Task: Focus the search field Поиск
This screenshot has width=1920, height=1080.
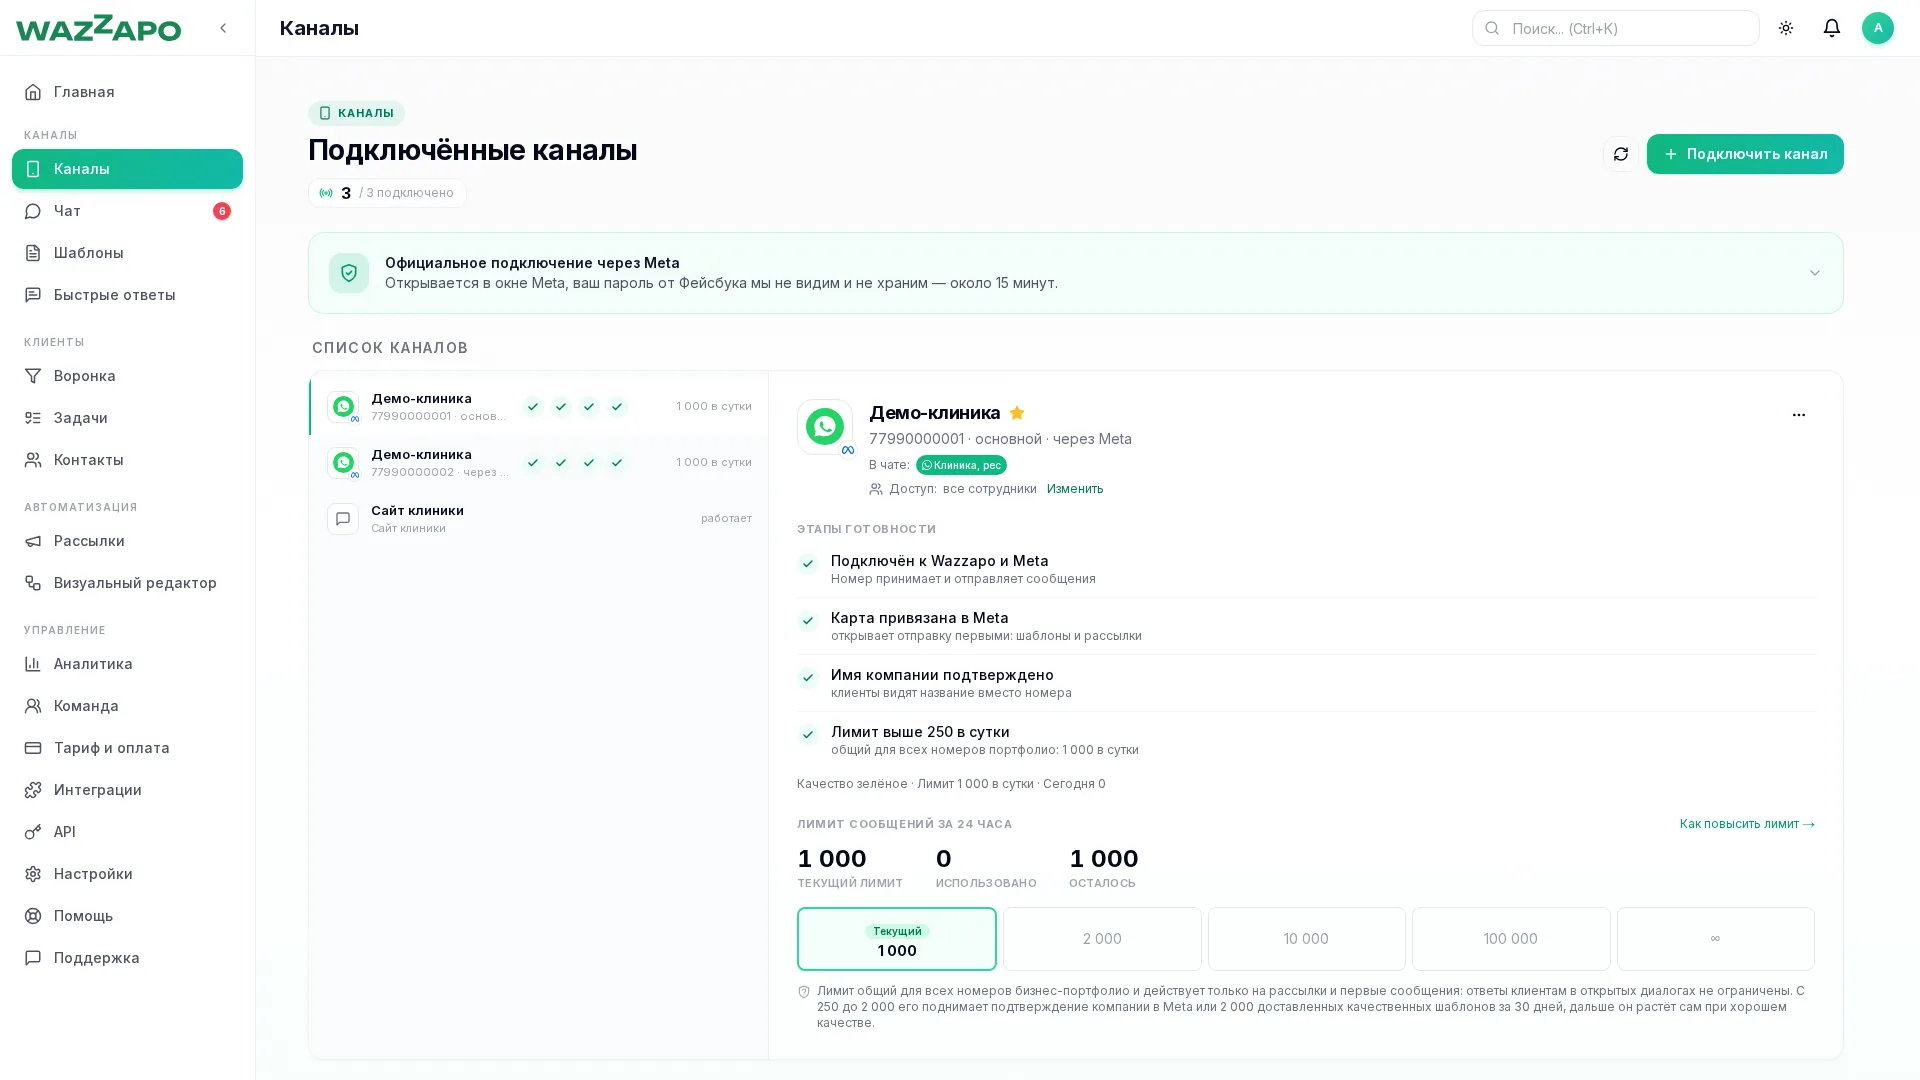Action: coord(1615,28)
